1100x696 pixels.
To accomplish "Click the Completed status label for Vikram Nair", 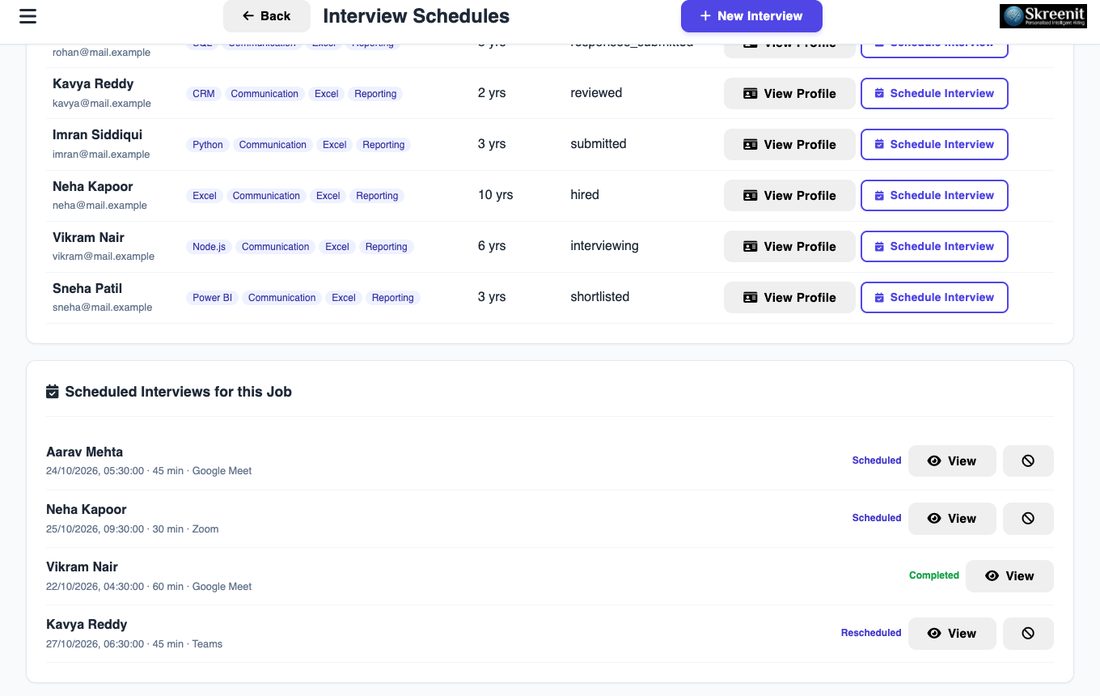I will coord(934,576).
